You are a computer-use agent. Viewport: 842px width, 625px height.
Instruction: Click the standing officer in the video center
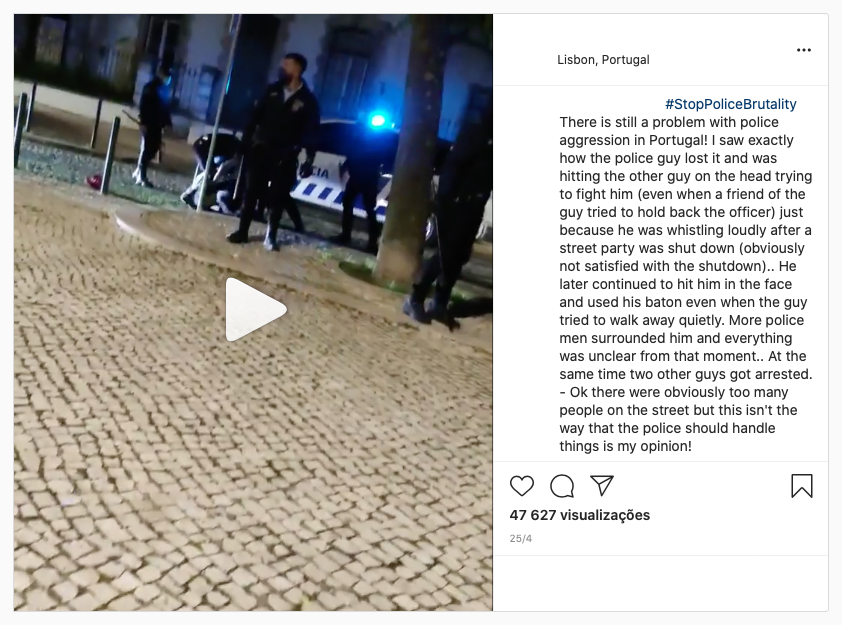[x=275, y=151]
